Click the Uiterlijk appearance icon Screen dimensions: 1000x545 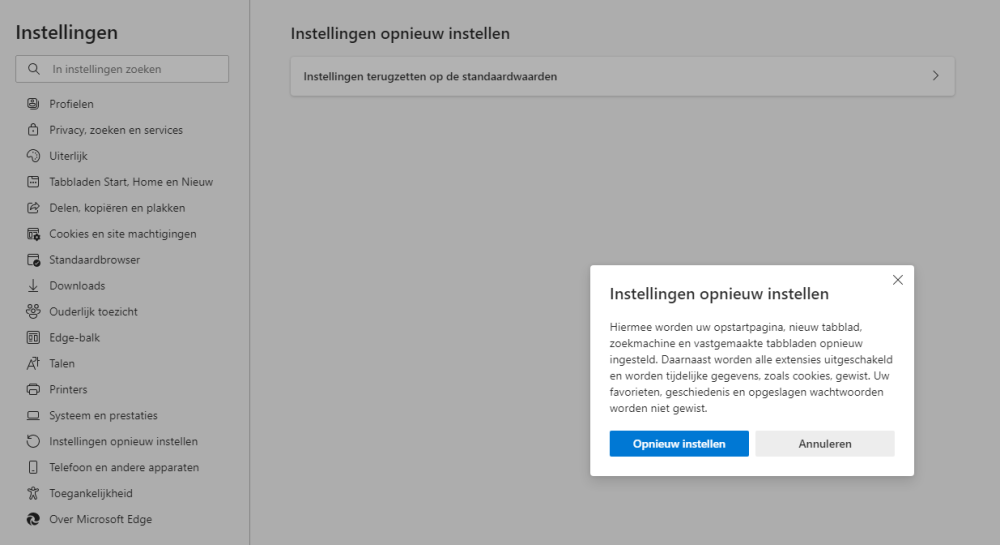pyautogui.click(x=33, y=156)
